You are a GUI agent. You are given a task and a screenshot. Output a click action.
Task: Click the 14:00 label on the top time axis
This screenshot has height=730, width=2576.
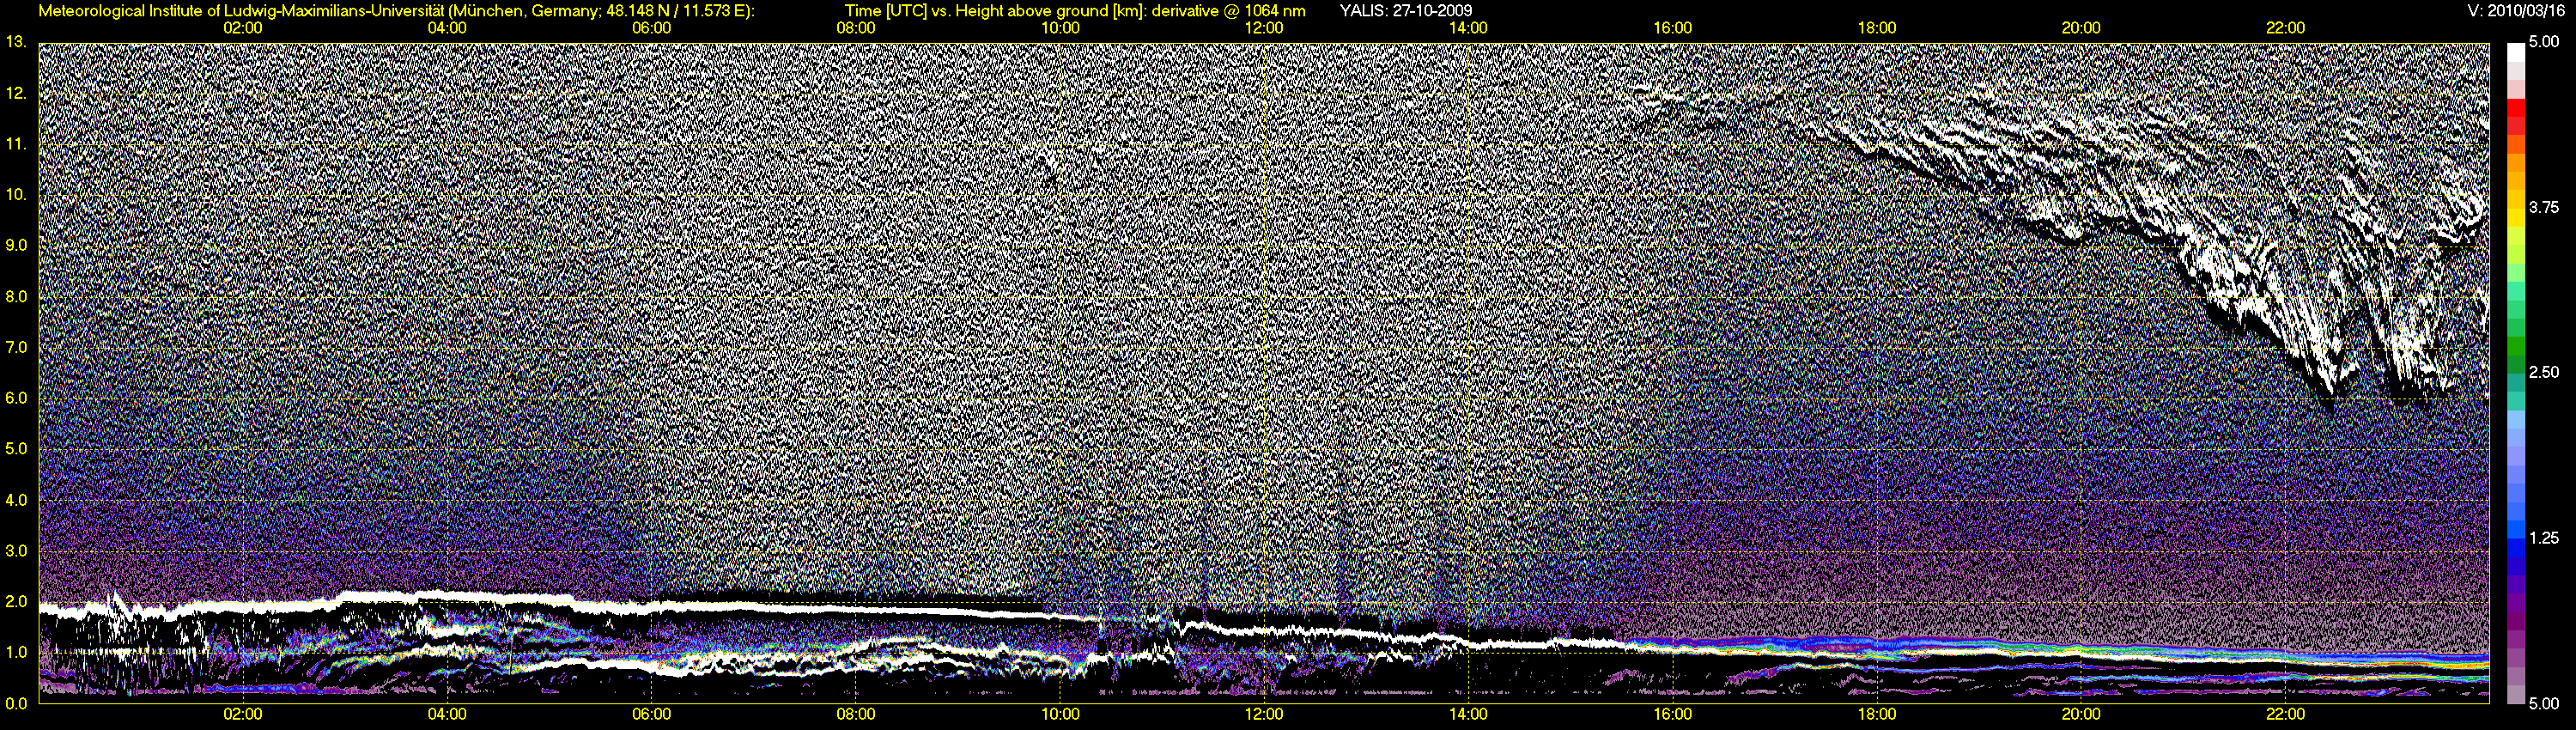[1468, 28]
